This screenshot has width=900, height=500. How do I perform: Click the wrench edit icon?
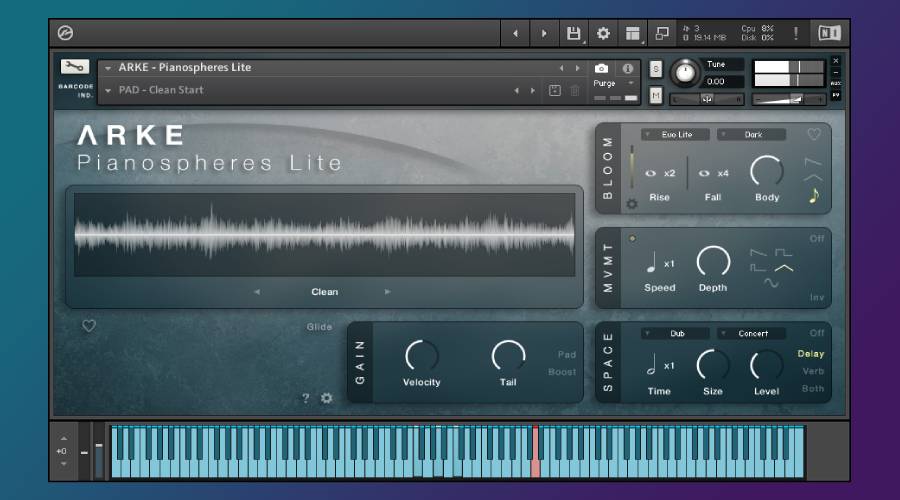click(75, 67)
